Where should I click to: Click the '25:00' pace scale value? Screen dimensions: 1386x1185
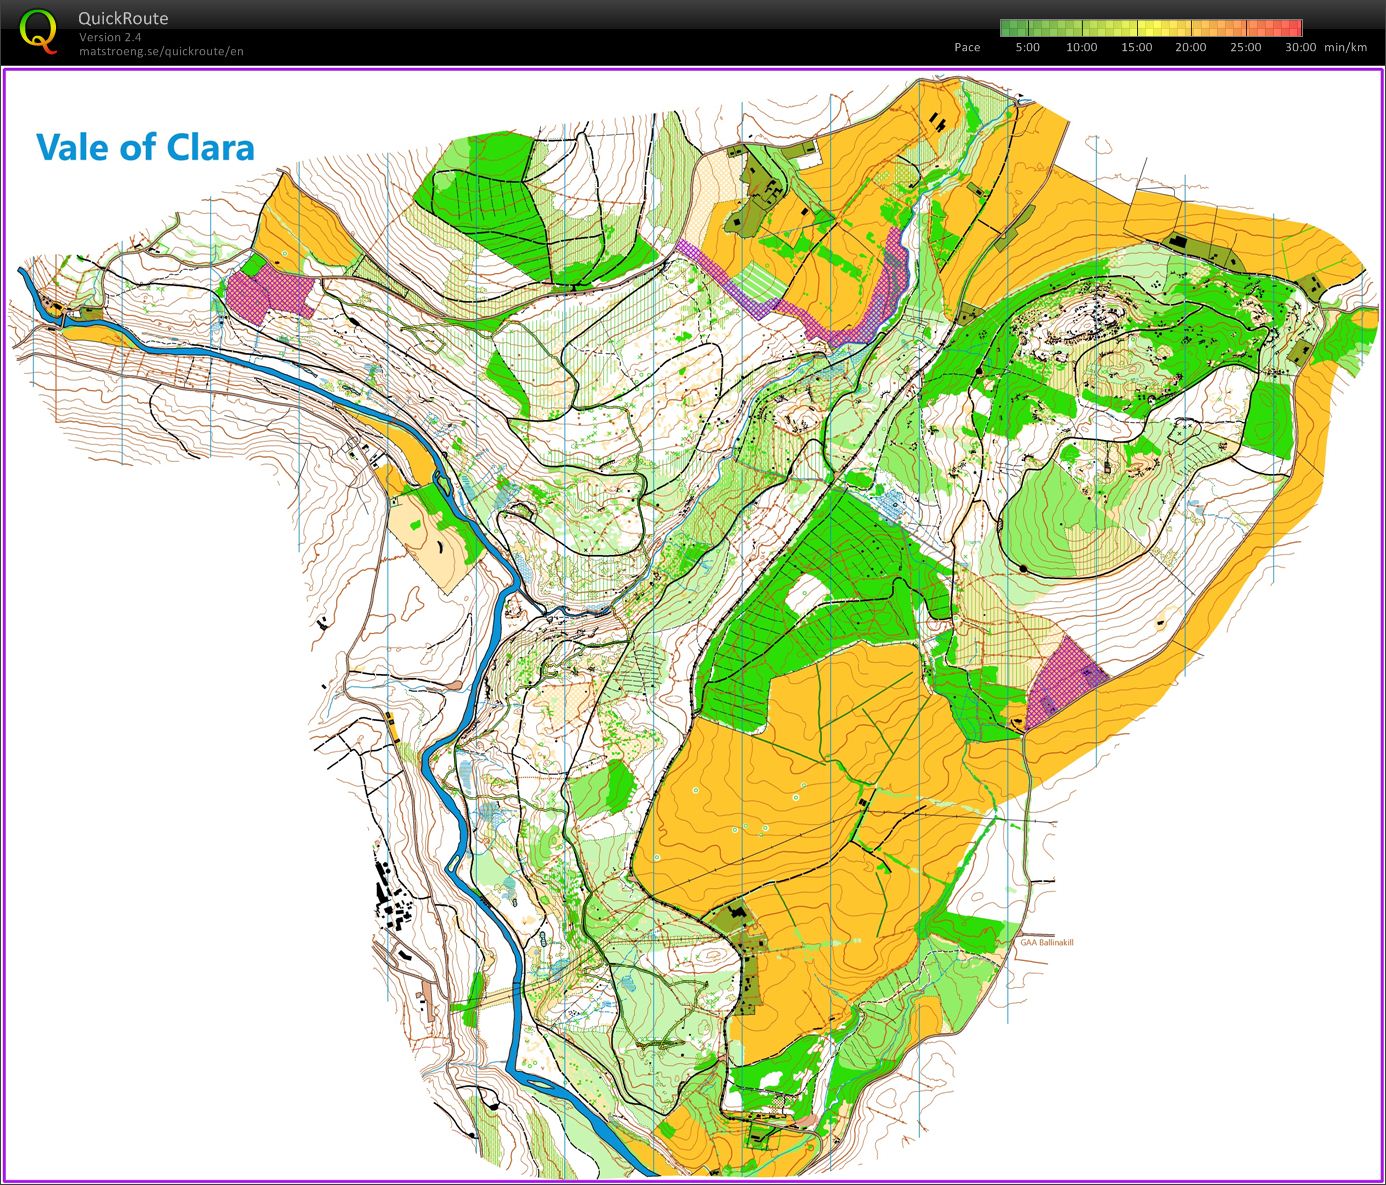coord(1245,47)
